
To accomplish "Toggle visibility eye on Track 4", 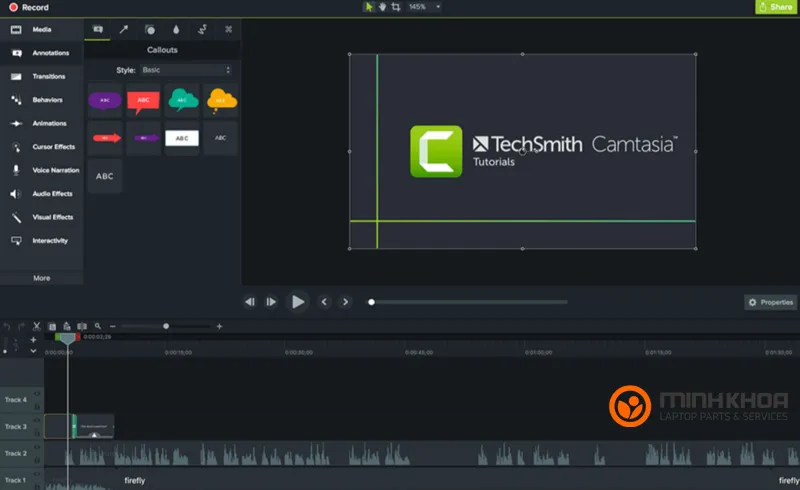I will 37,395.
